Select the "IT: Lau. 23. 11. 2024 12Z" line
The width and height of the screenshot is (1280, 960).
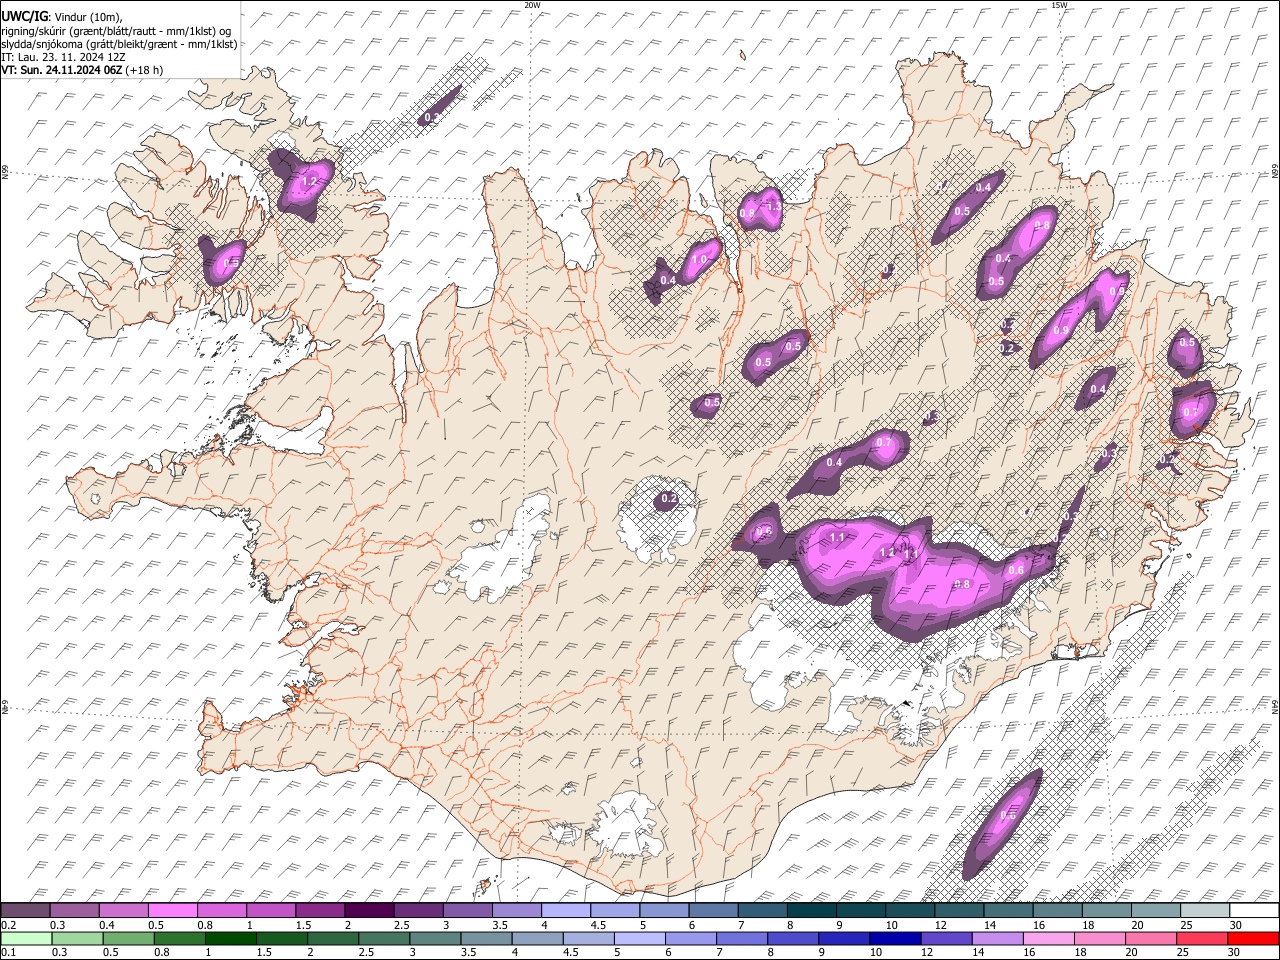click(63, 57)
